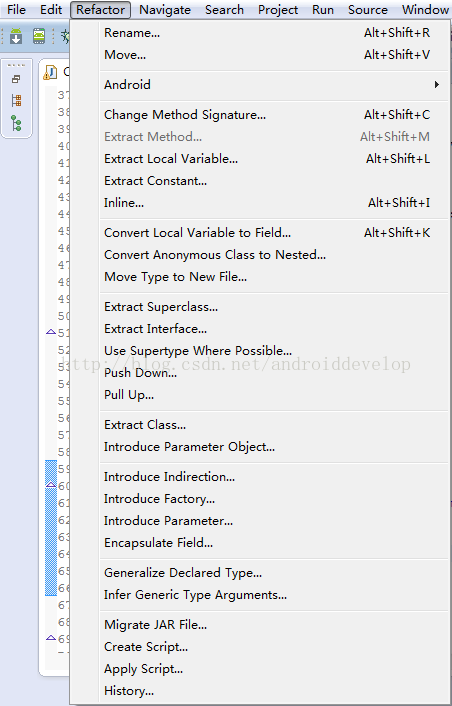Select Introduce Parameter Object...
The image size is (452, 706).
pos(267,447)
